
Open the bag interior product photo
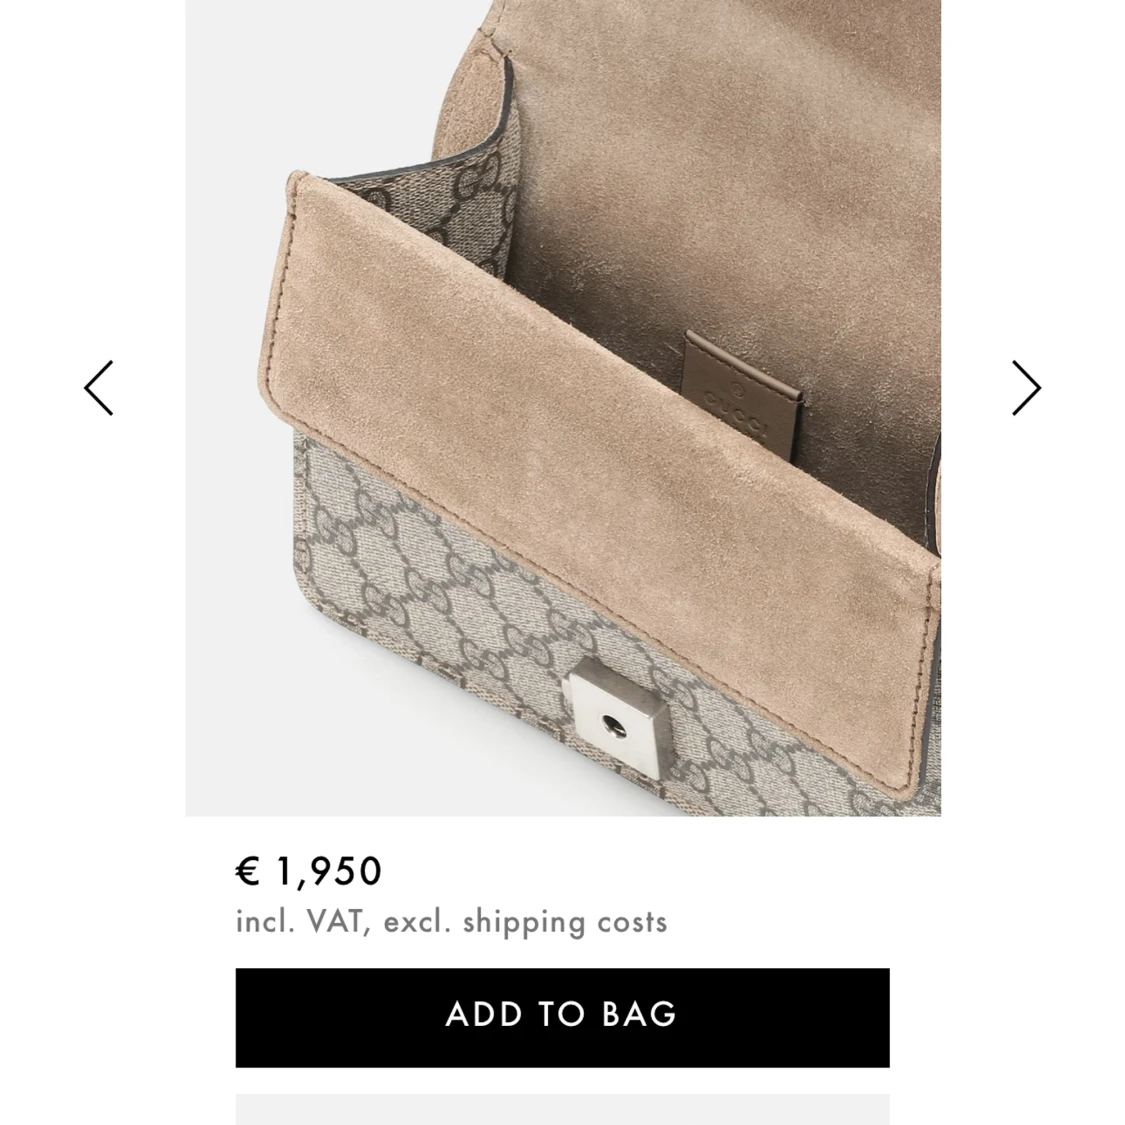pyautogui.click(x=563, y=408)
